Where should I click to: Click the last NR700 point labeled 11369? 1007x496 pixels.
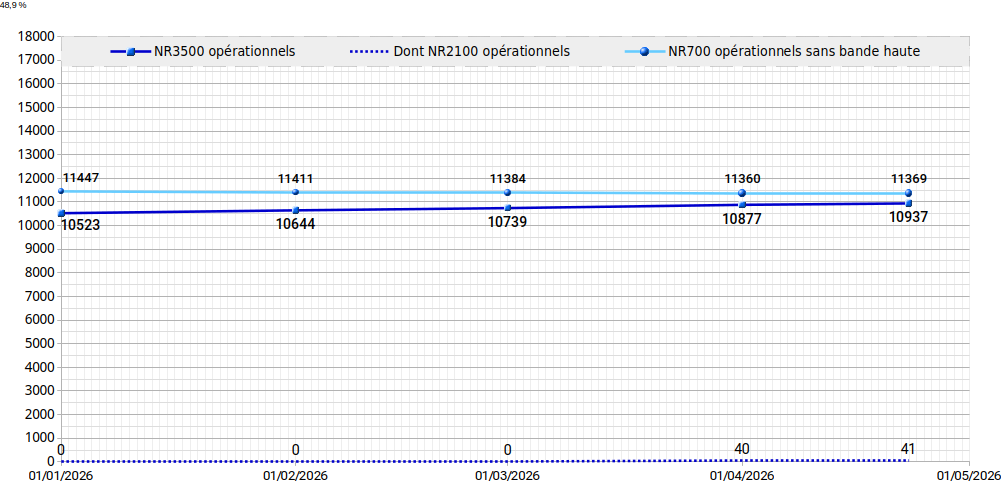908,193
